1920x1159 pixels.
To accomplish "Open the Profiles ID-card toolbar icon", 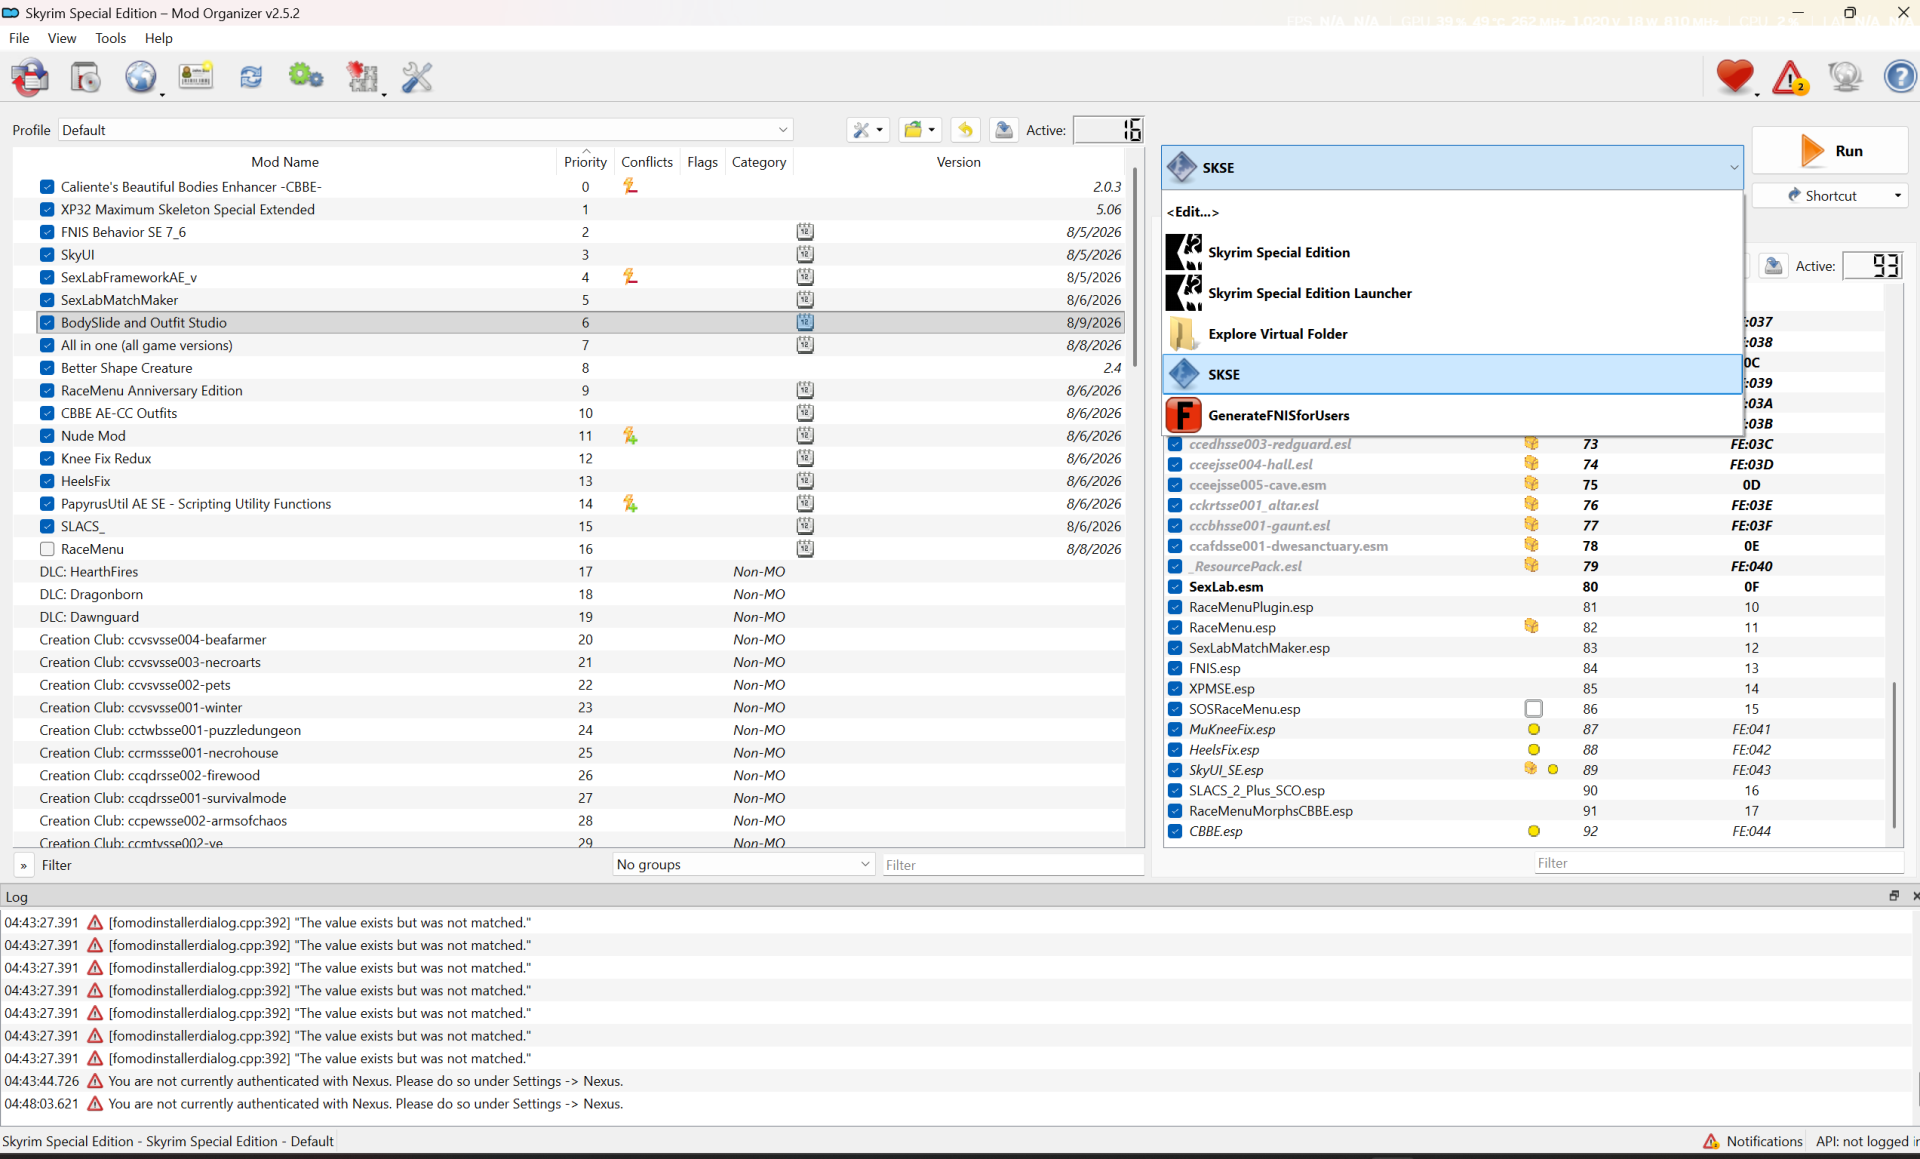I will tap(196, 77).
